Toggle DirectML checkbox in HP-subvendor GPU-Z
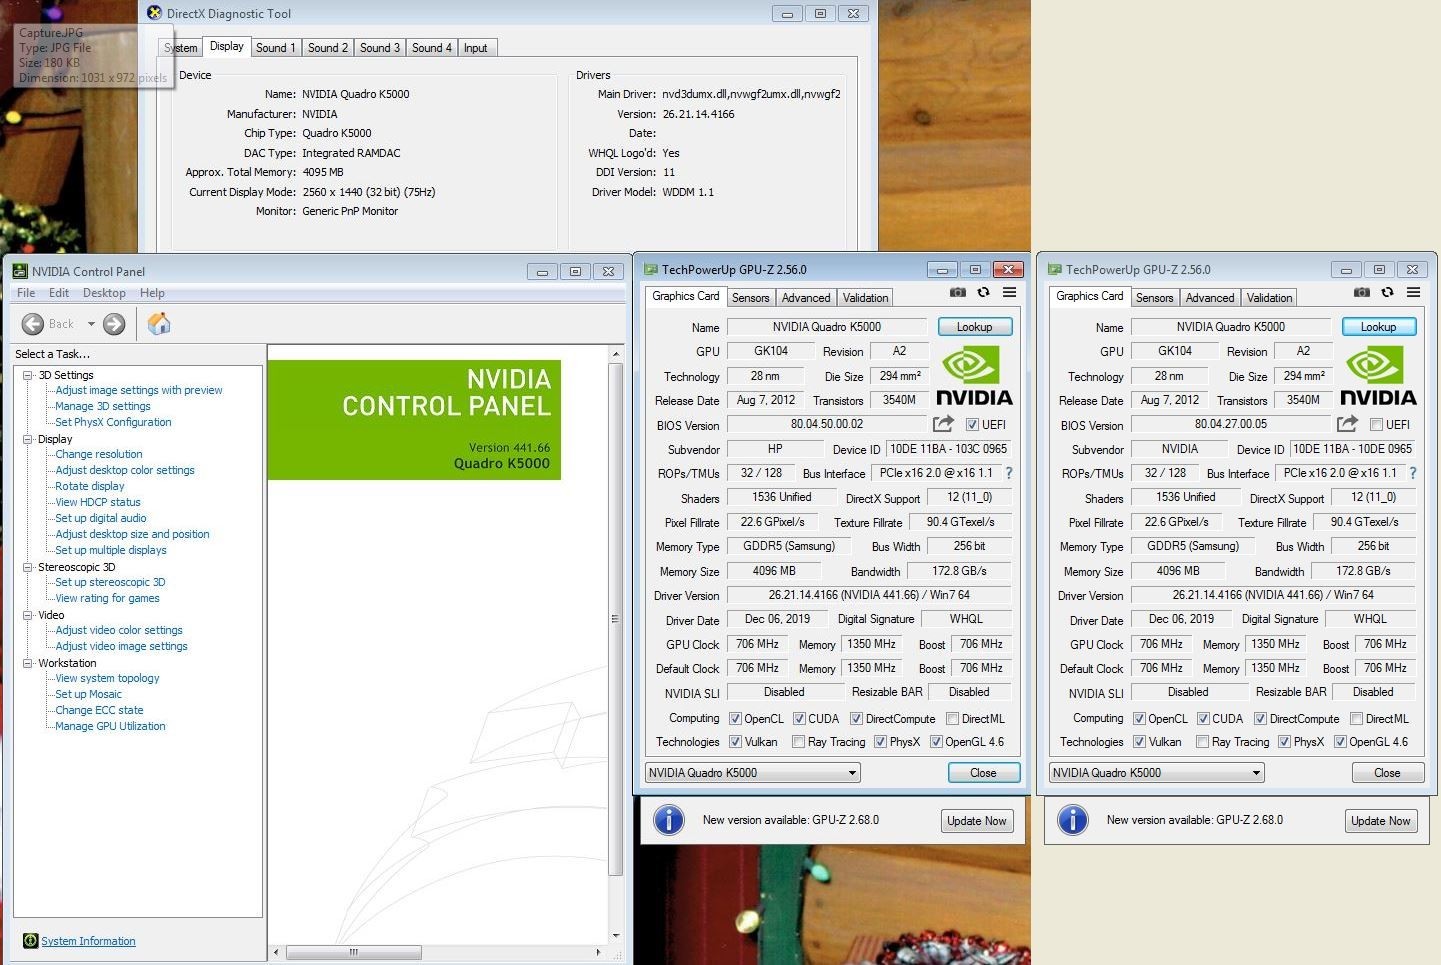 pos(952,719)
